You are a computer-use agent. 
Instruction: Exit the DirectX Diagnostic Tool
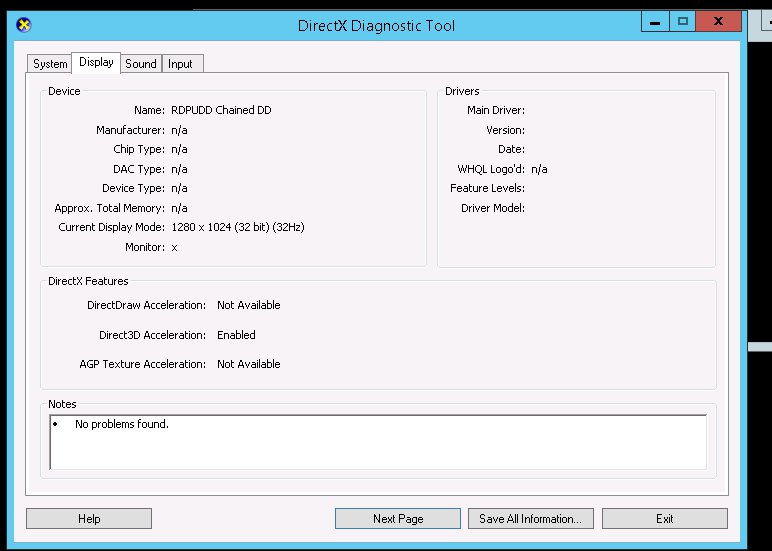coord(665,519)
